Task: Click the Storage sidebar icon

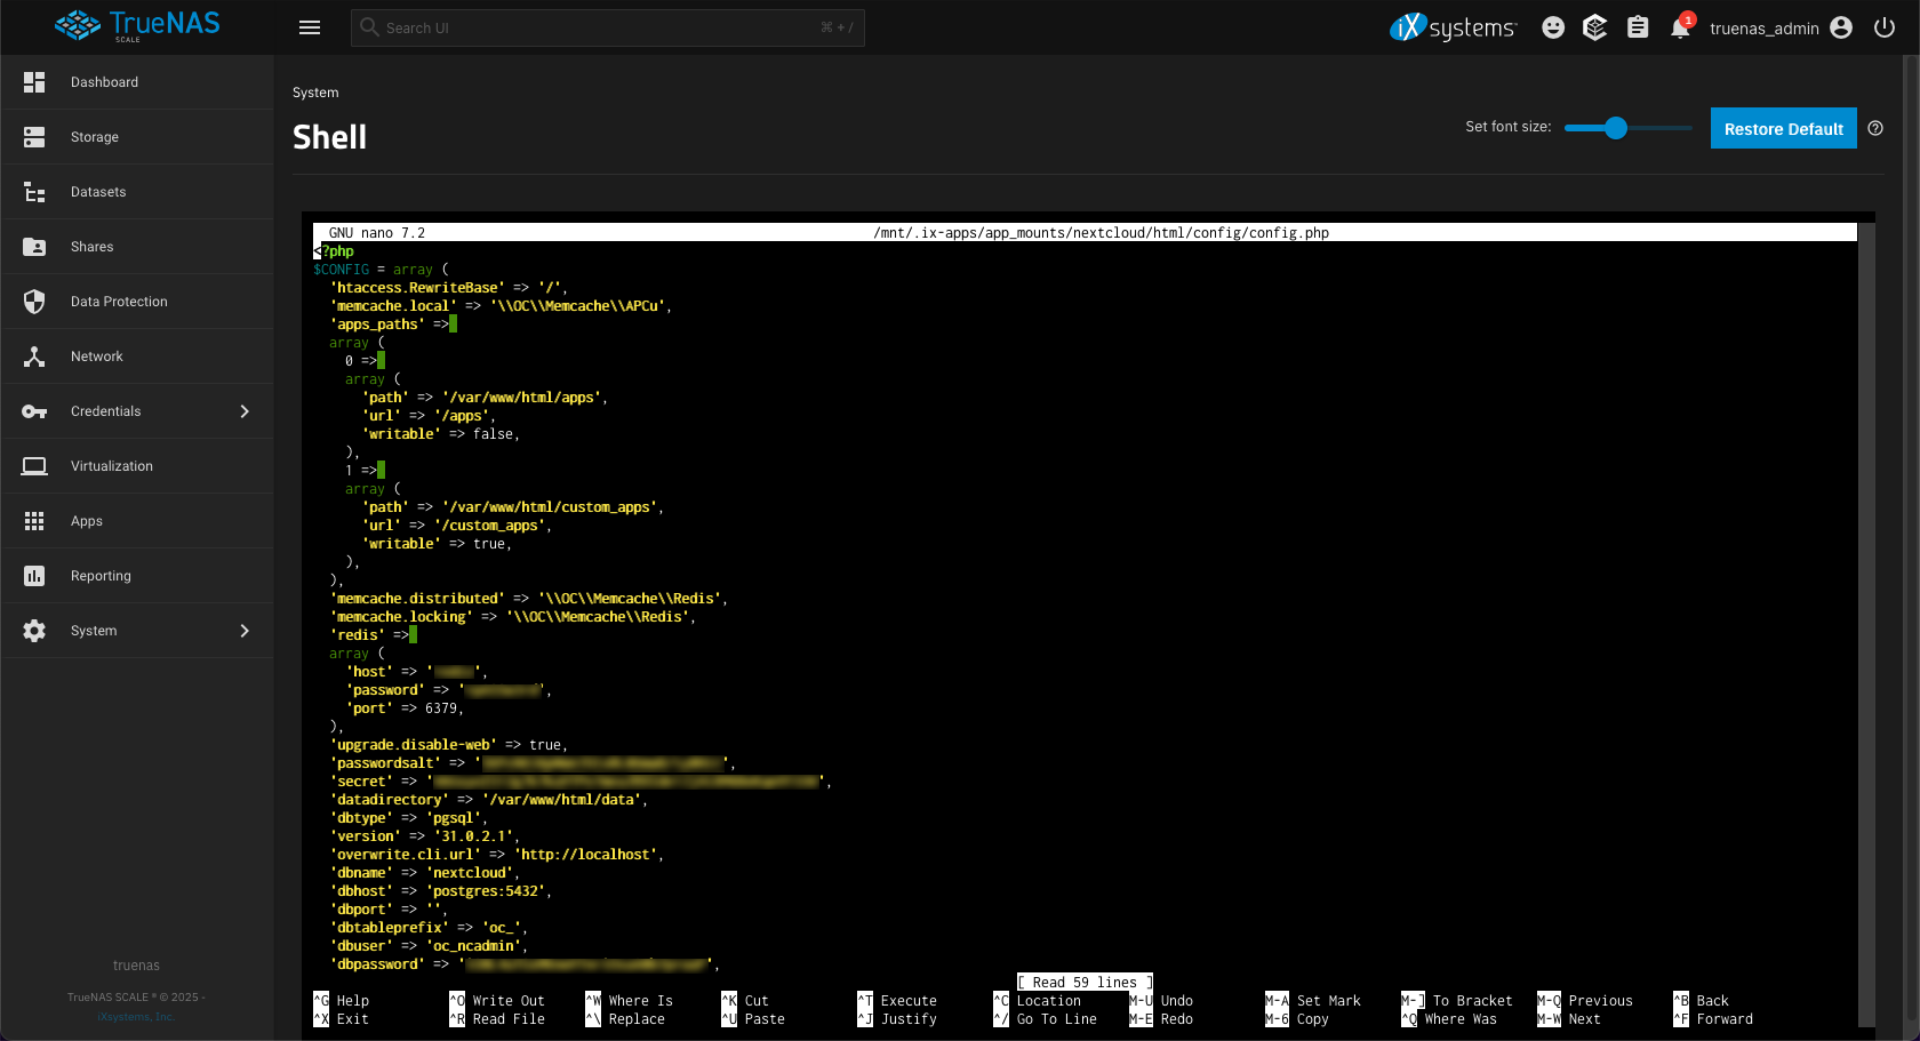Action: (x=34, y=137)
